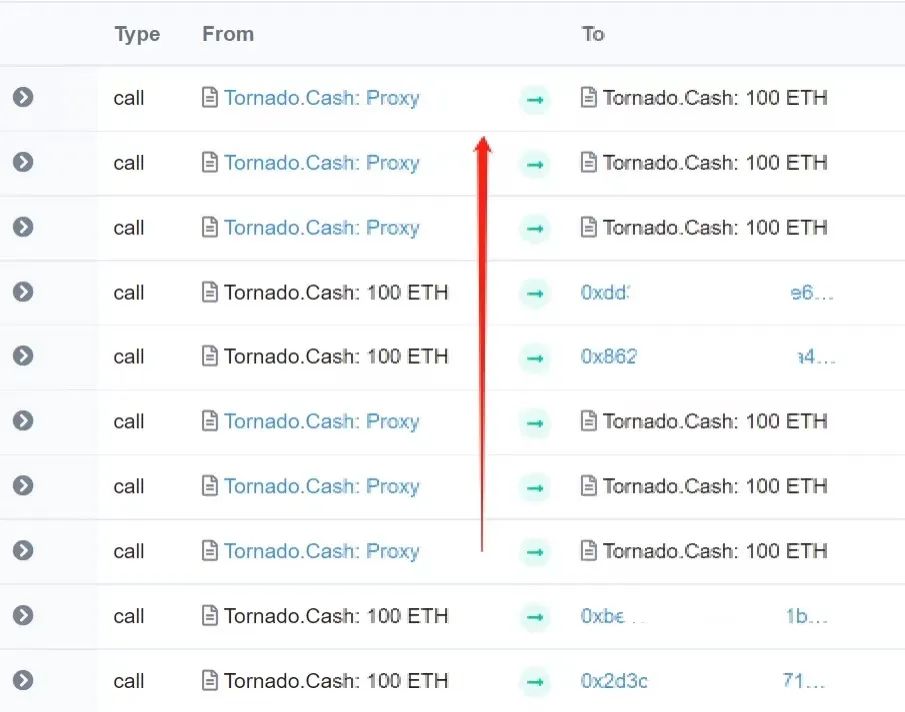Click the contract icon in eighth row To column
Viewport: 905px width, 712px height.
point(590,551)
